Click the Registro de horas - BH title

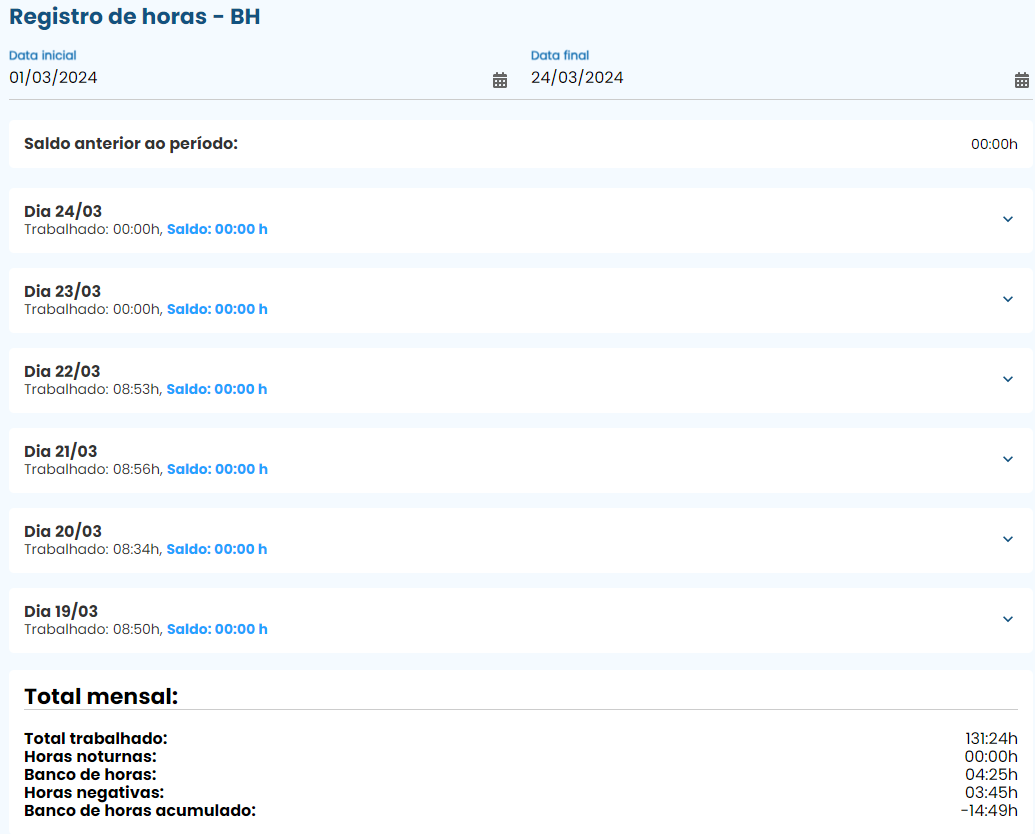coord(135,17)
